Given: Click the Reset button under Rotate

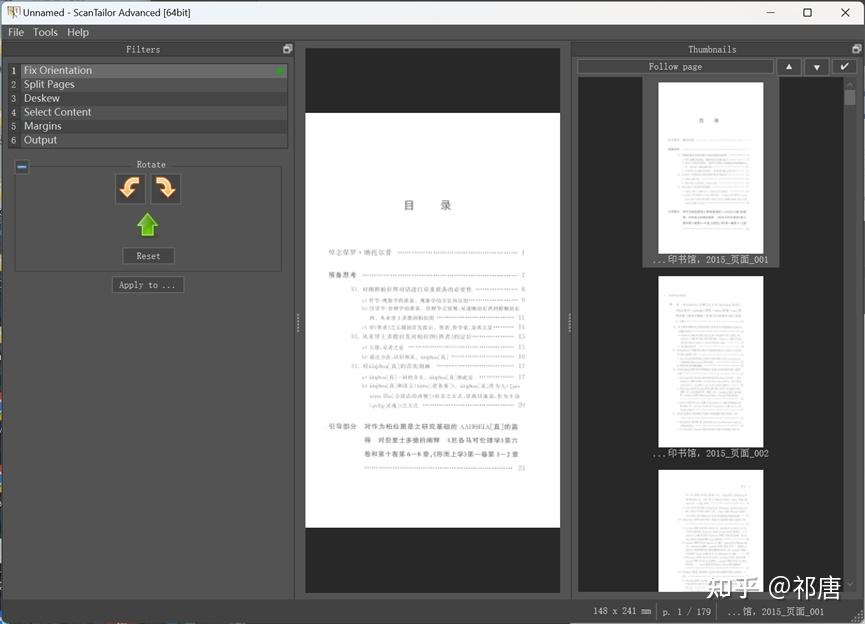Looking at the screenshot, I should [147, 255].
